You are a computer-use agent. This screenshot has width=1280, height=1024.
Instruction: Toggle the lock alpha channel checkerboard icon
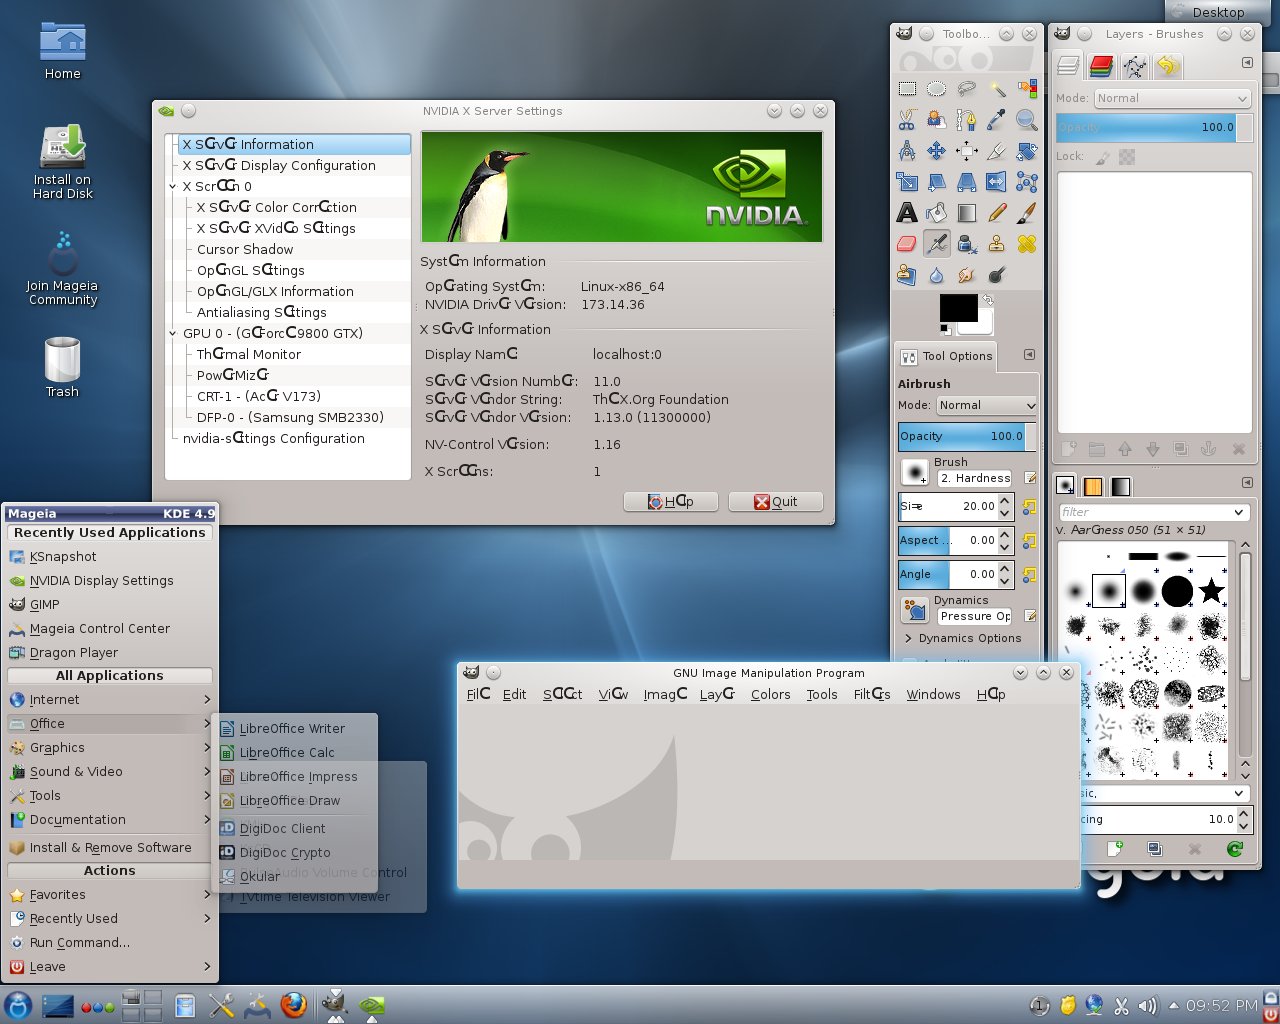click(1127, 157)
